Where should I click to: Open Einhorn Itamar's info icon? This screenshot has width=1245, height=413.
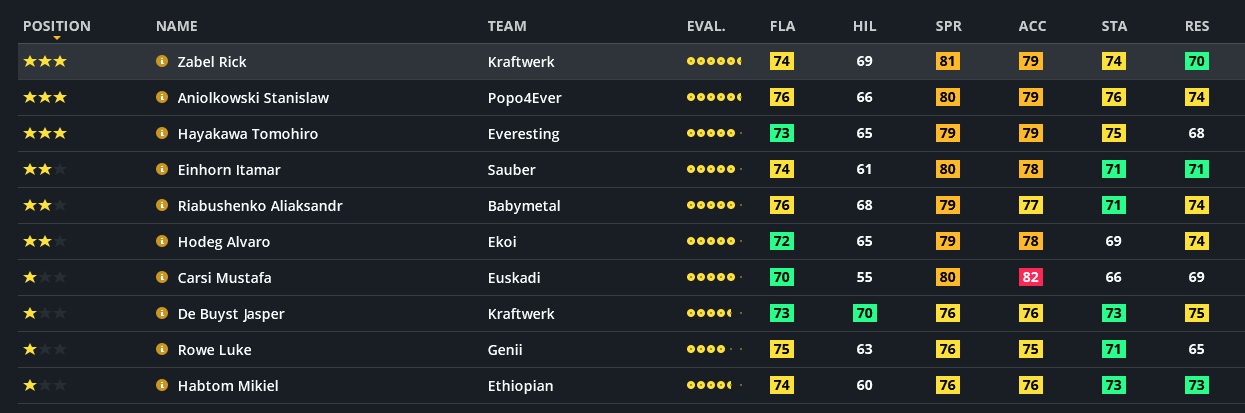161,169
